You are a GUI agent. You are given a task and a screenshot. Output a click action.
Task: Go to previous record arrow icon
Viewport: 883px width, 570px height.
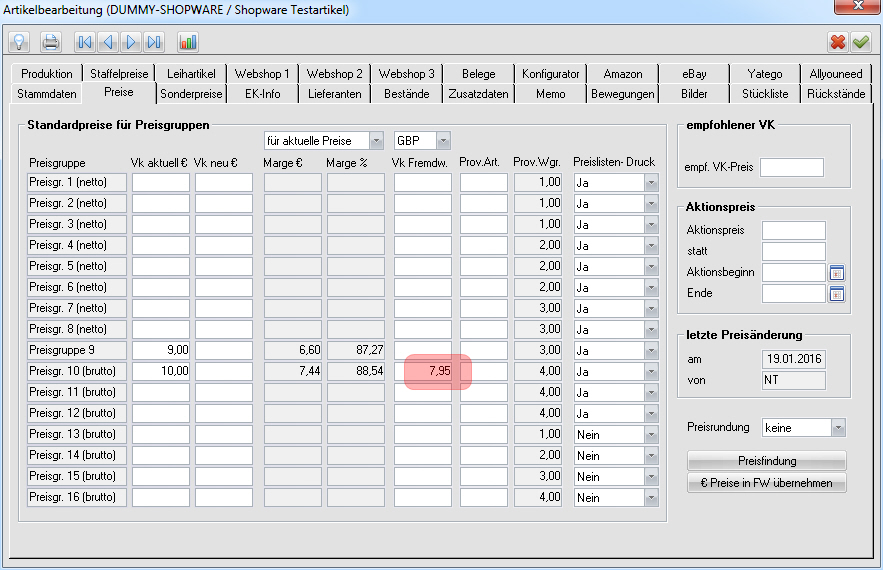tap(108, 42)
